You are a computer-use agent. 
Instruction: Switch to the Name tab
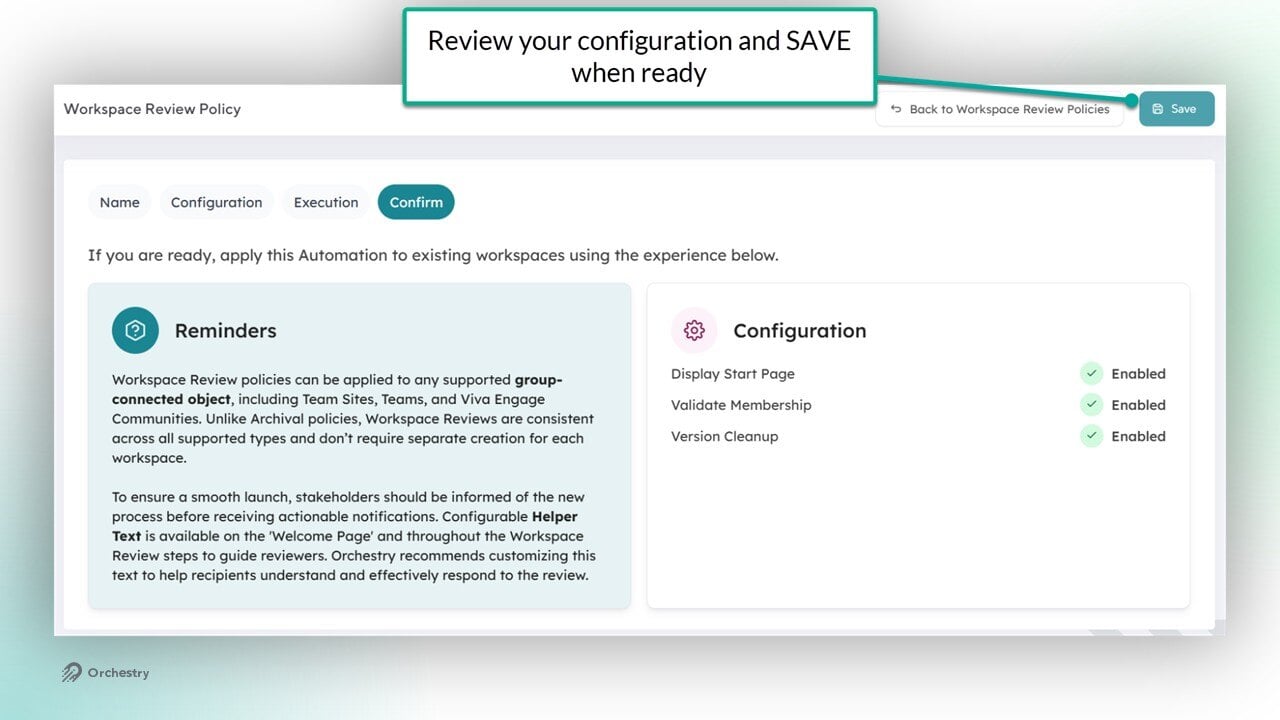click(120, 202)
